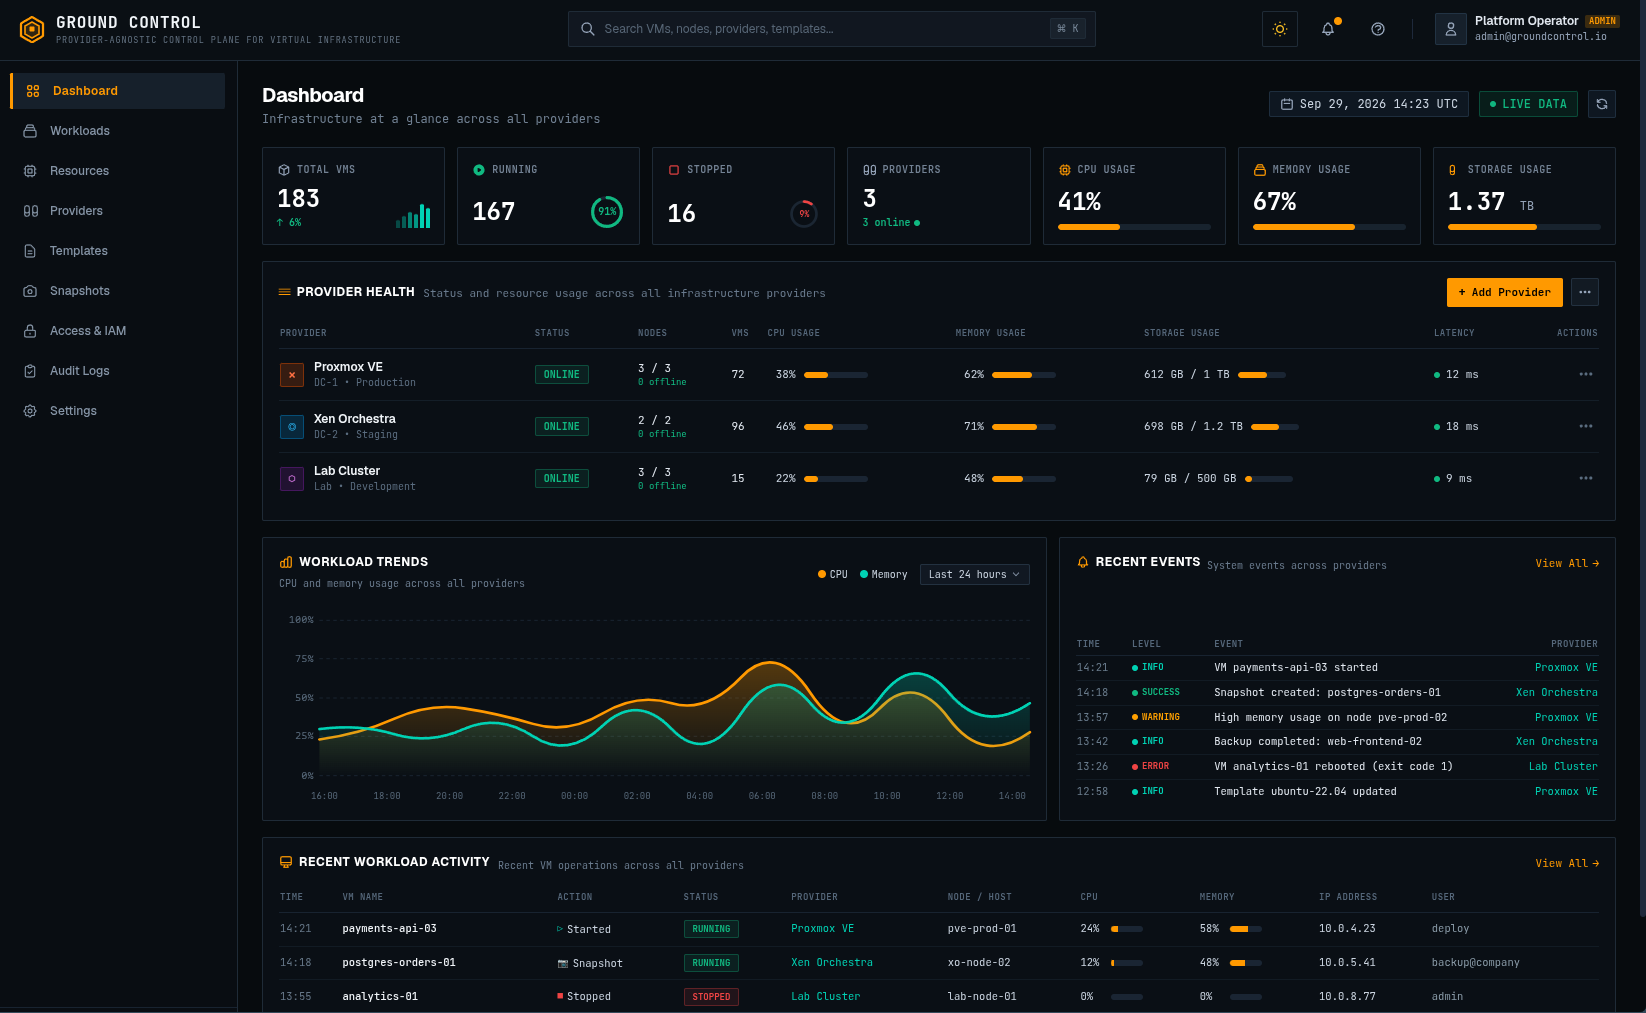Open Provider Health panel options menu
Screen dimensions: 1646x1013
coord(1584,292)
